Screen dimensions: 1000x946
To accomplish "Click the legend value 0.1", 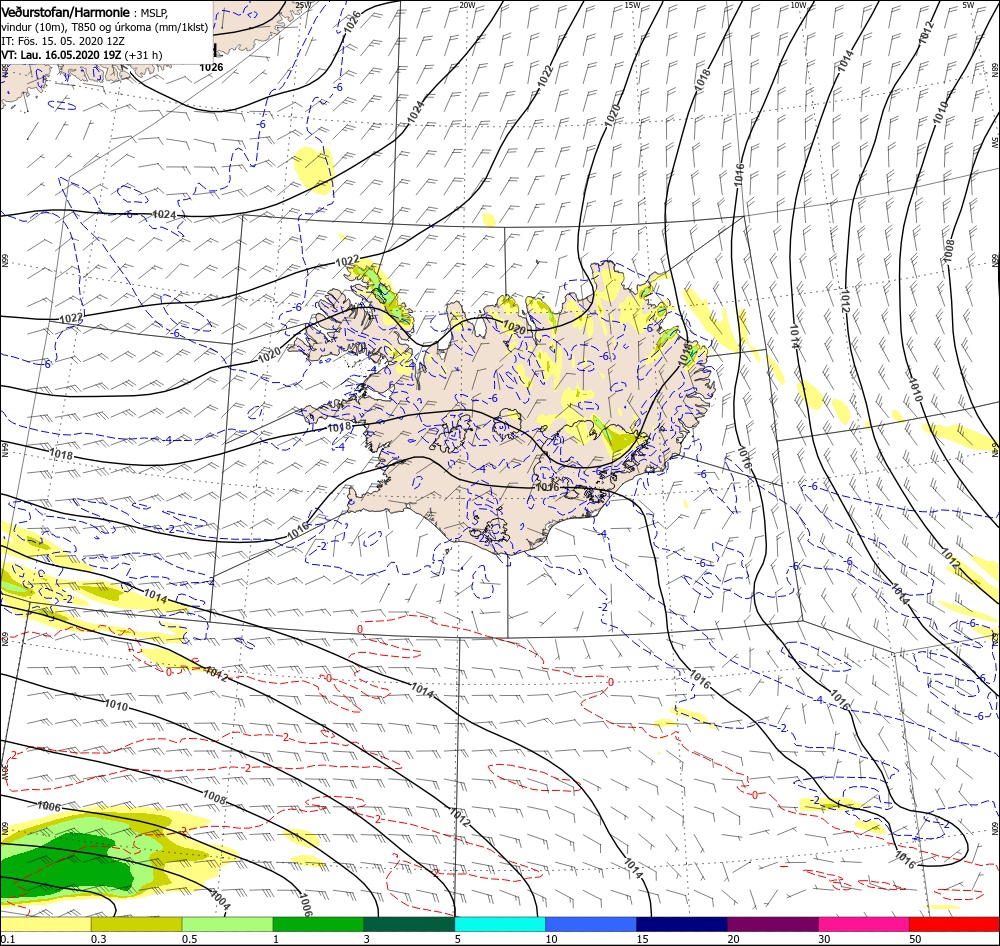I will click(7, 939).
